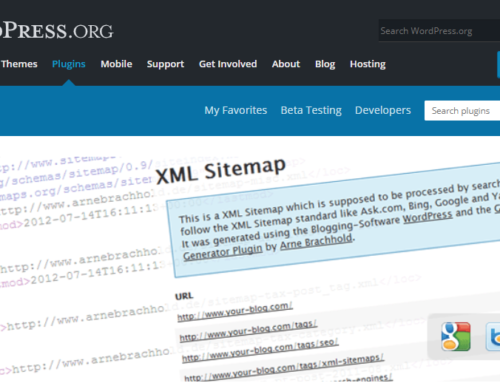Click the your-blog.com/tags/seo/ URL

(260, 350)
